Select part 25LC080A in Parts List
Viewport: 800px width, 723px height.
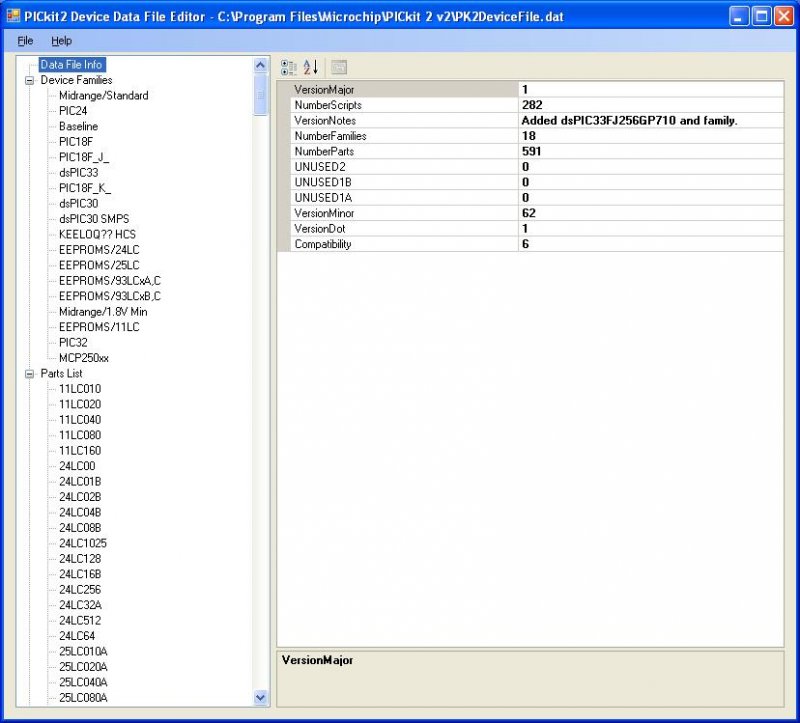(x=83, y=698)
